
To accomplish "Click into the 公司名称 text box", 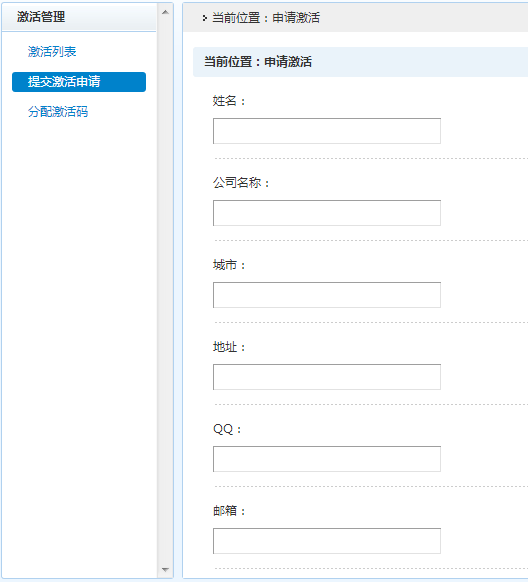I will [x=327, y=213].
